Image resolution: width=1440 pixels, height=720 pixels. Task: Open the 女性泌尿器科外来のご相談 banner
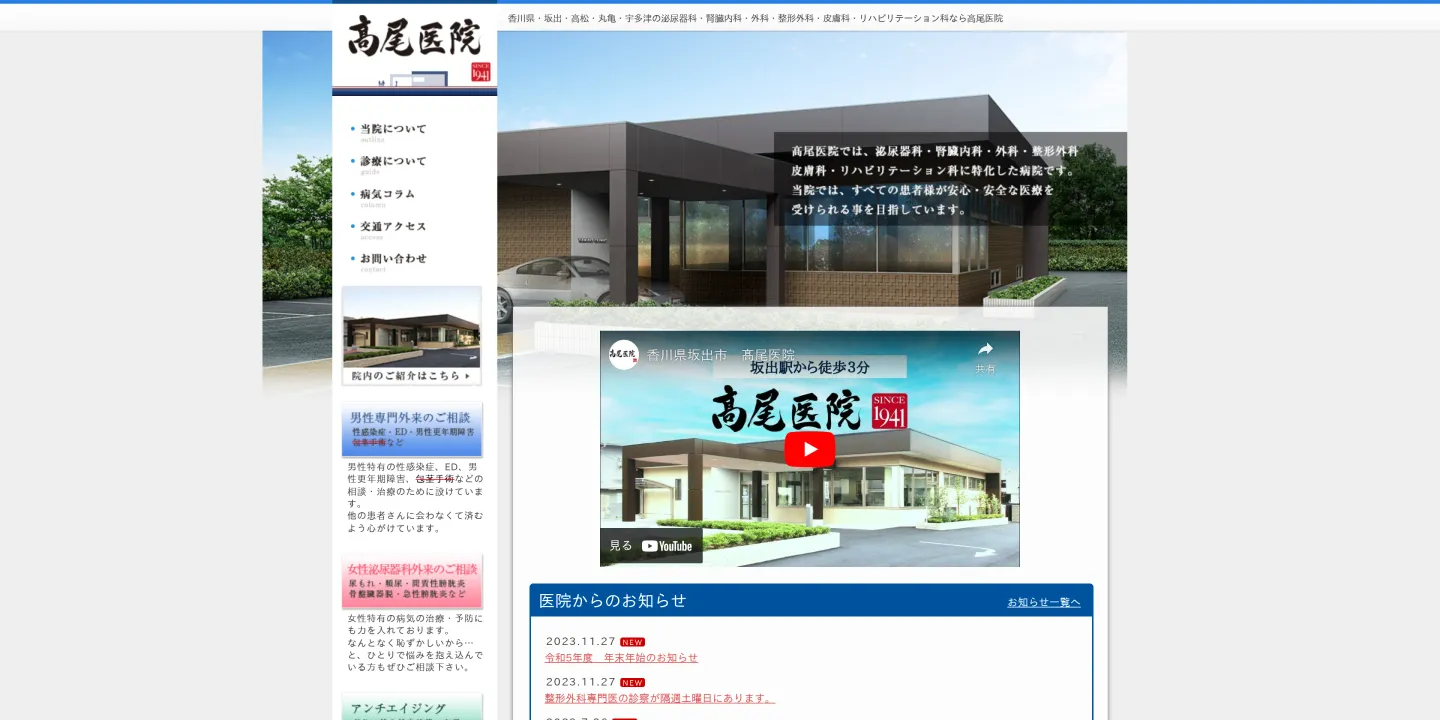[x=412, y=581]
